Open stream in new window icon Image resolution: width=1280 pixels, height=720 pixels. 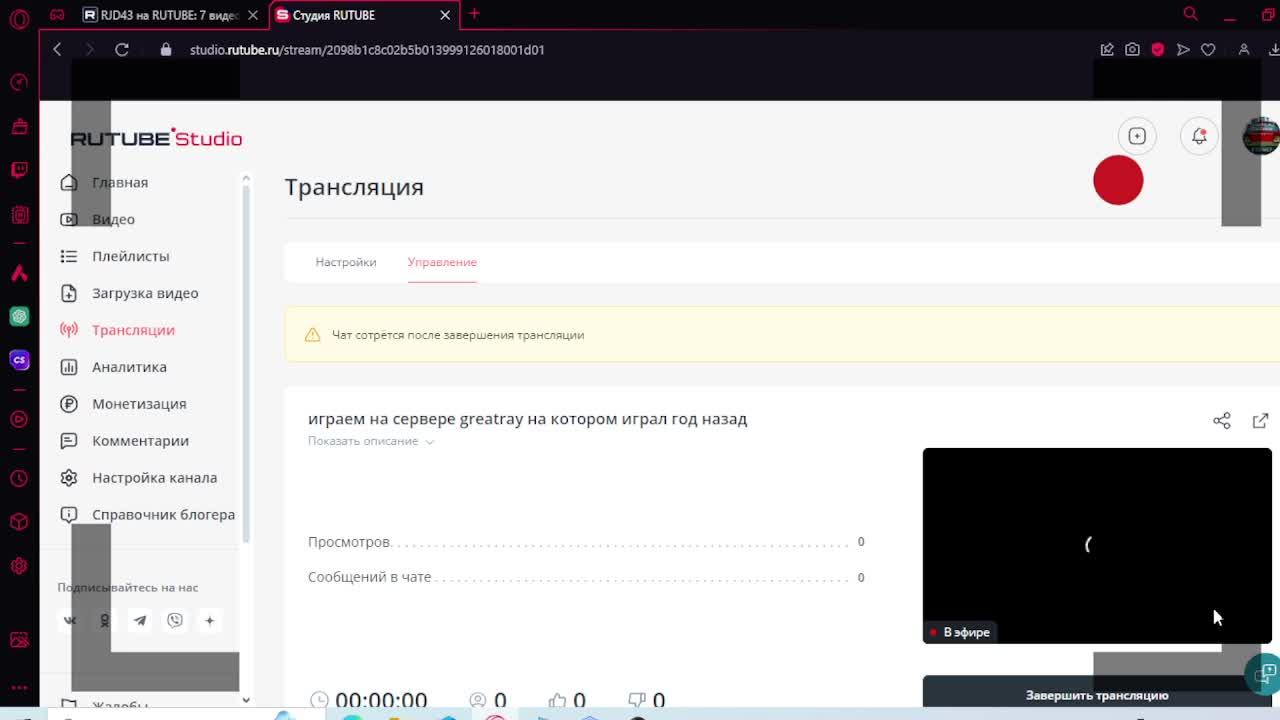click(x=1261, y=421)
